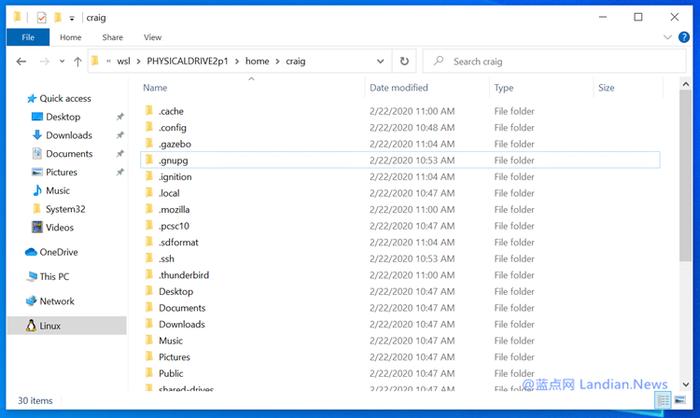Click the PHYSICALDRIVE2p1 breadcrumb segment
This screenshot has height=418, width=700.
point(187,61)
